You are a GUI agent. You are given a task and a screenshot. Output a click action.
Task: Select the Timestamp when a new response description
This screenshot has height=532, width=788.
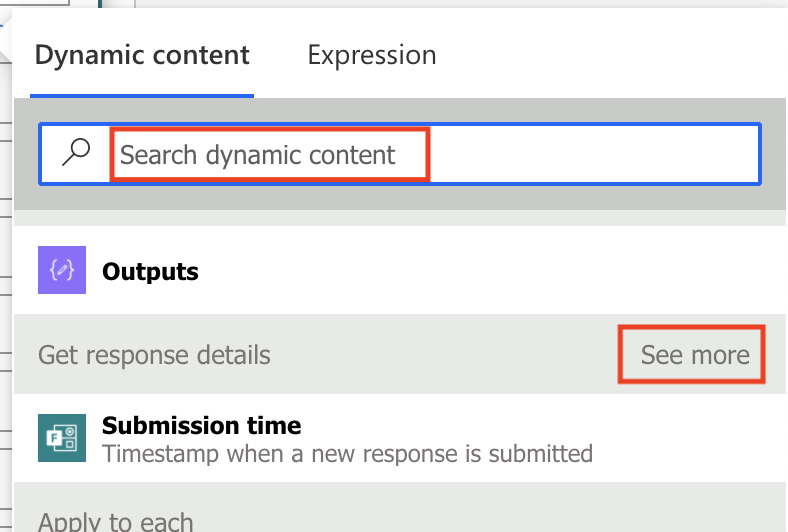pyautogui.click(x=347, y=454)
